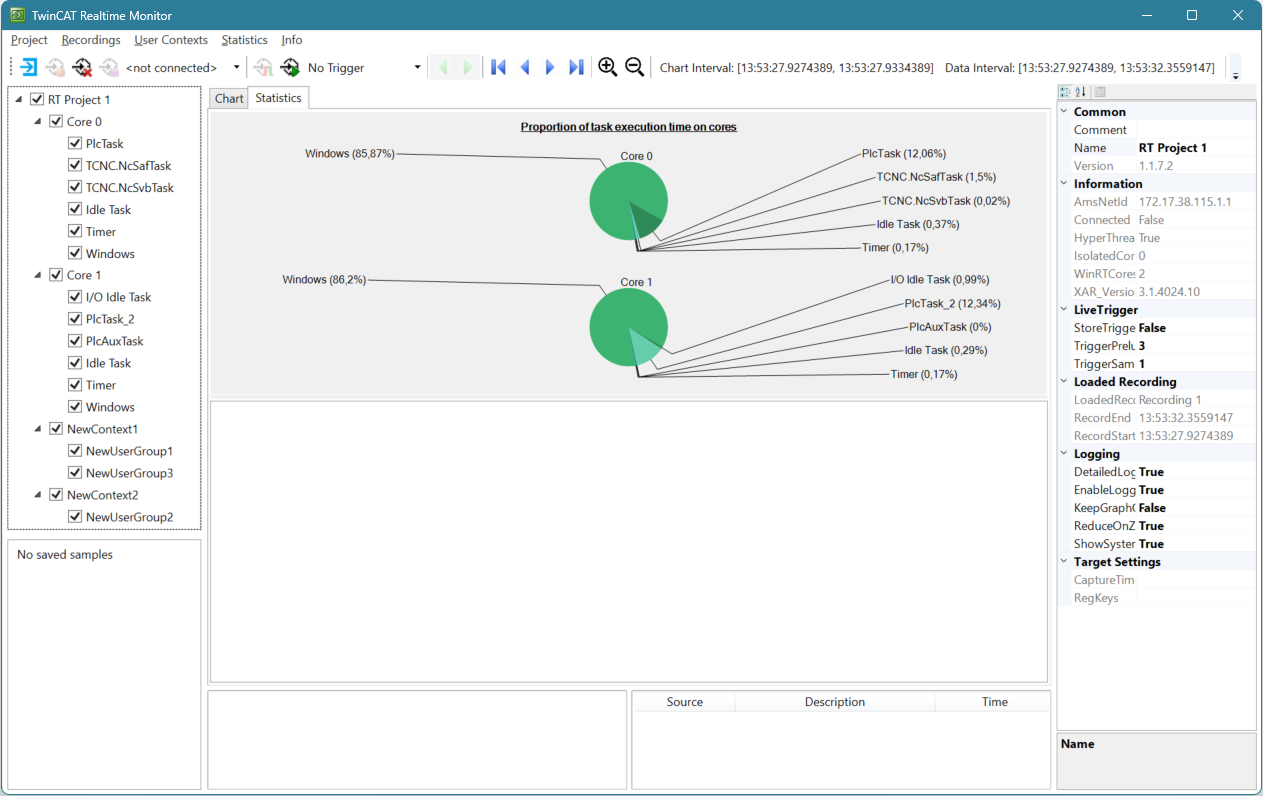This screenshot has width=1263, height=796.
Task: Click the toolbar icon with the red X
Action: click(82, 67)
